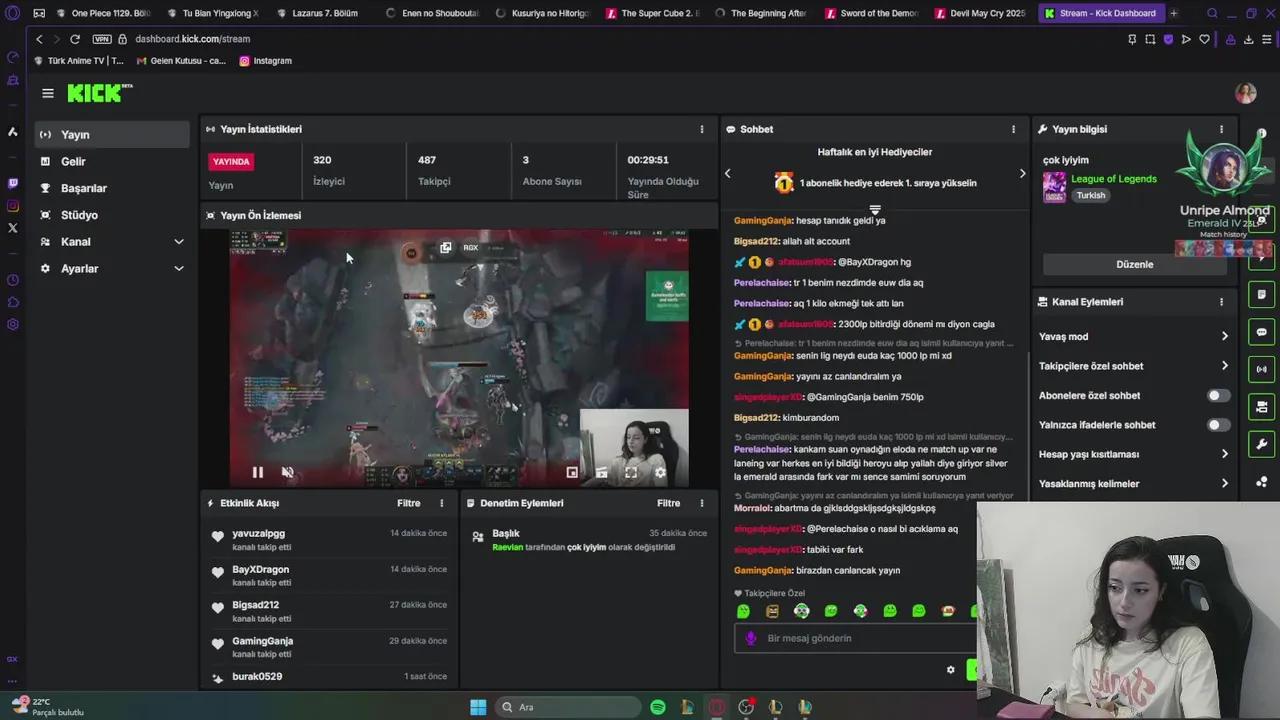Expand Yavaş mod settings chevron
This screenshot has height=720, width=1280.
click(x=1224, y=336)
